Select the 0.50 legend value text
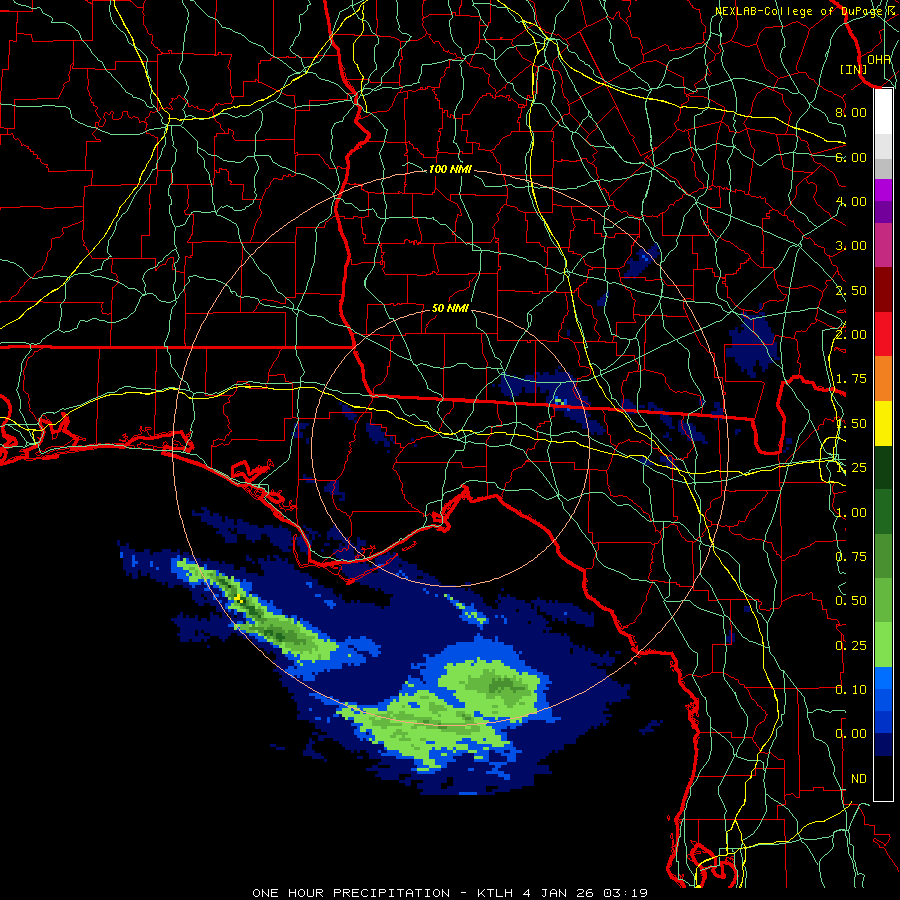This screenshot has height=900, width=900. [x=851, y=601]
